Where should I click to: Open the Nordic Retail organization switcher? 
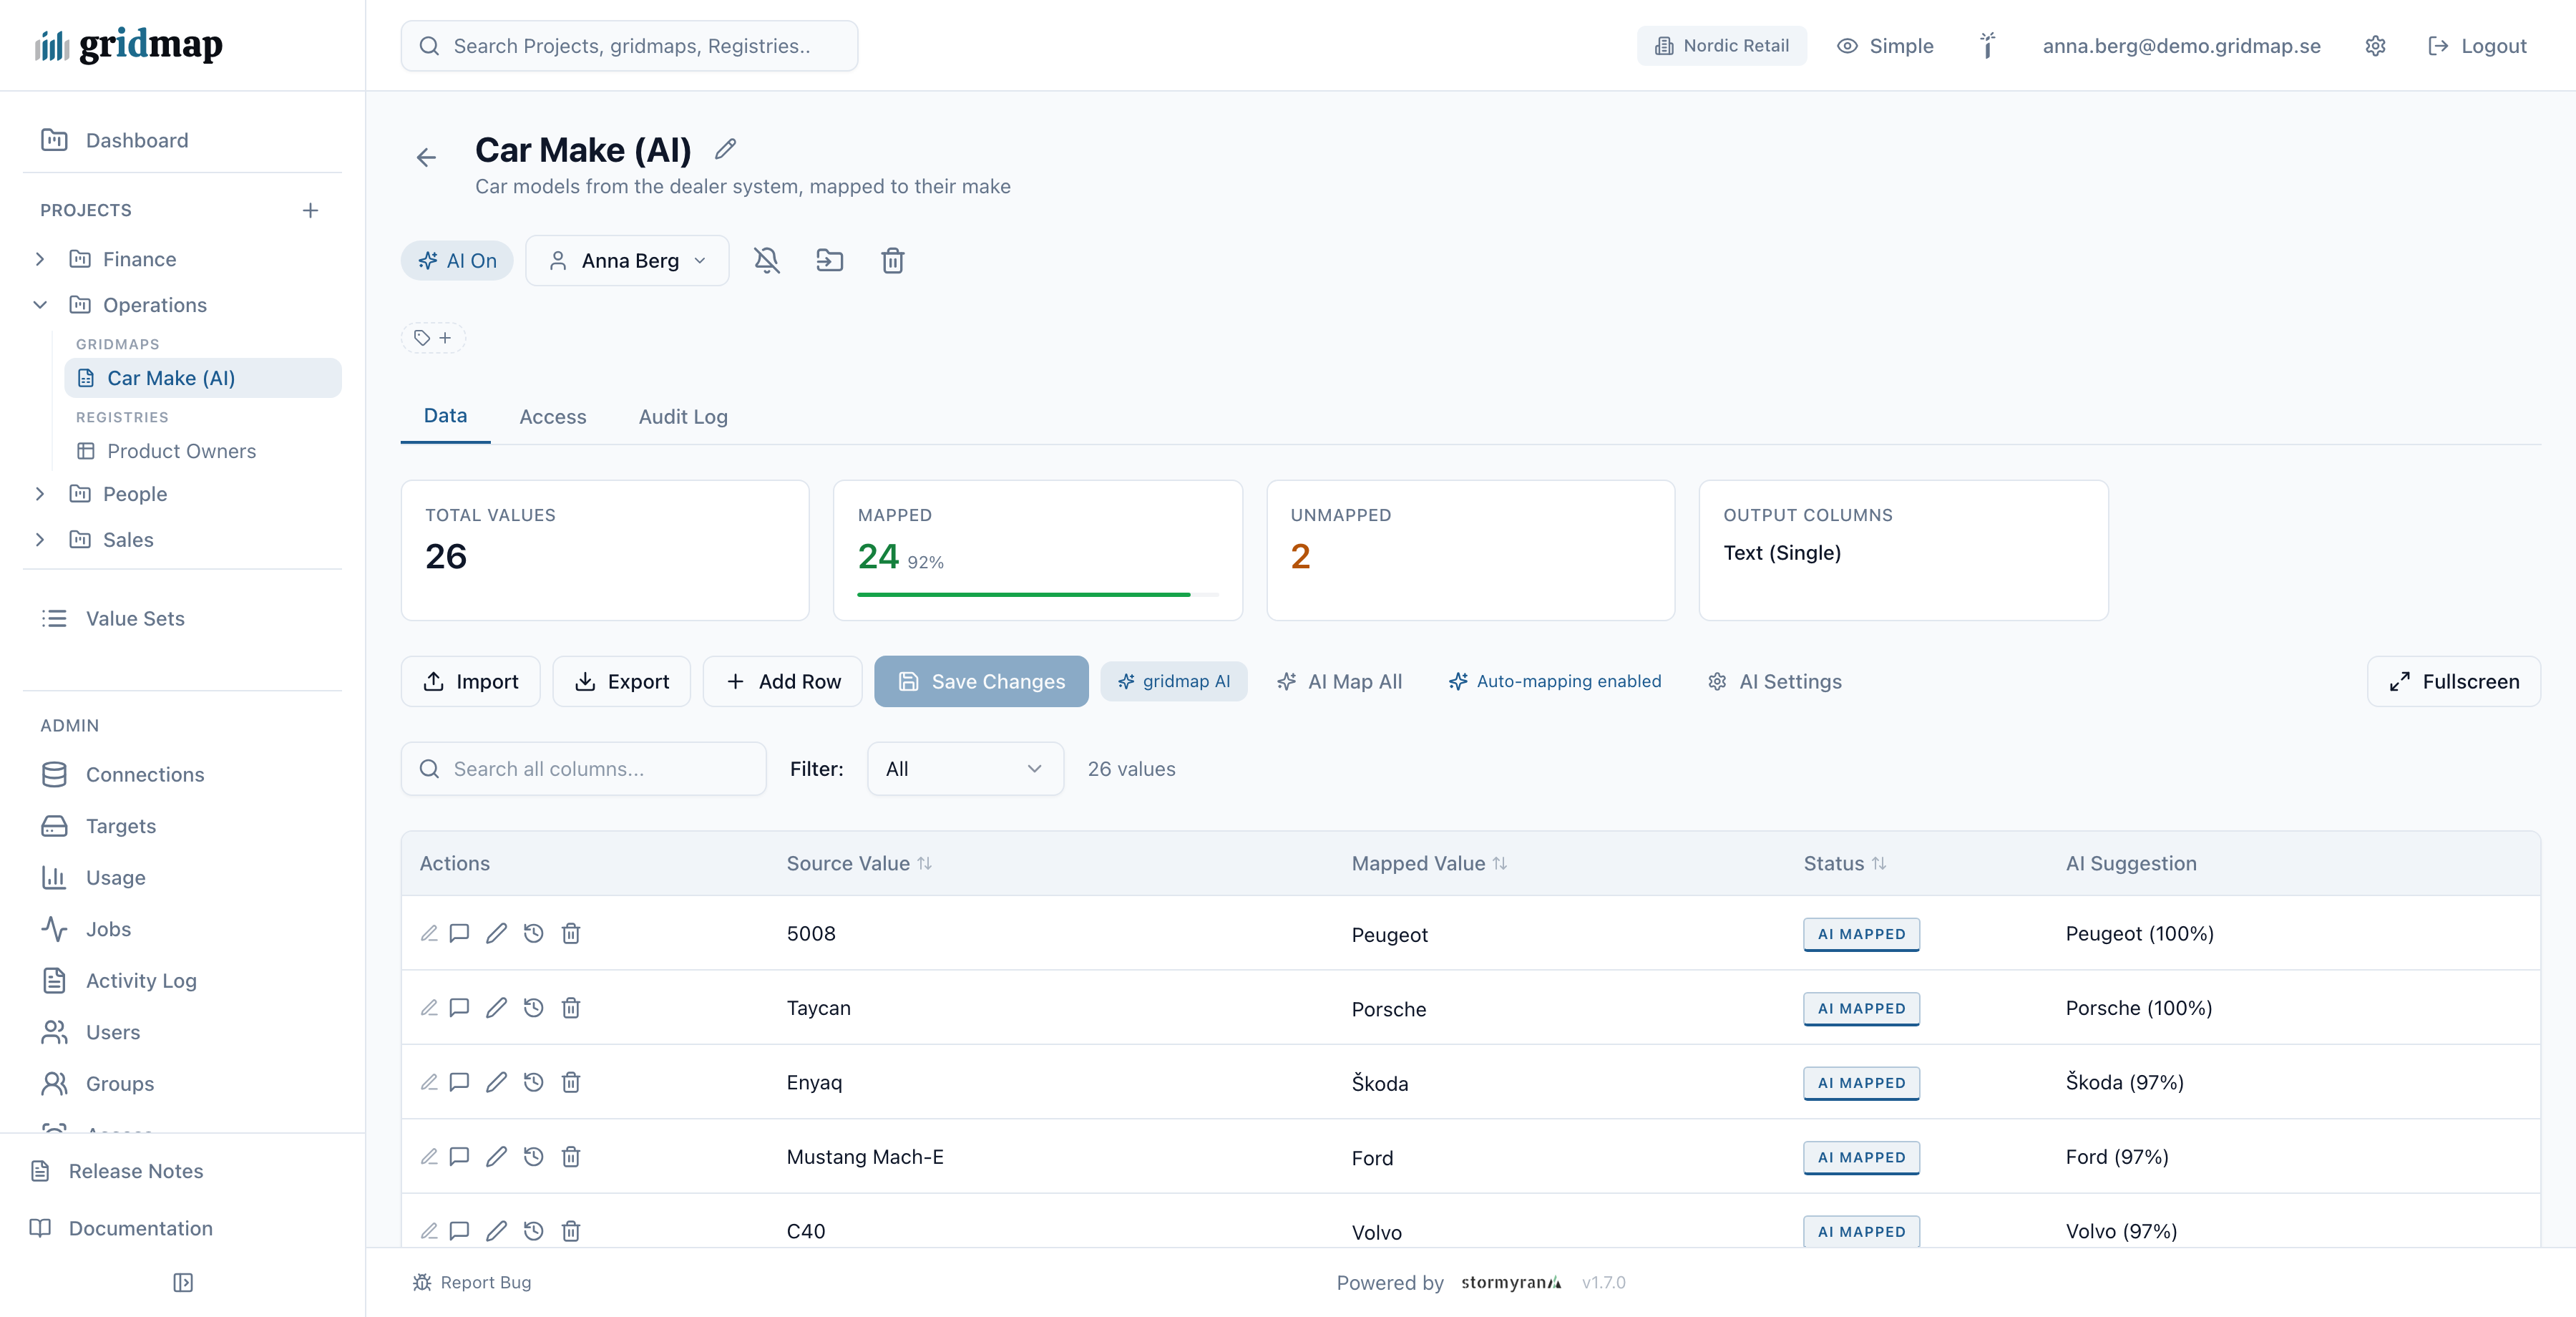[1722, 46]
